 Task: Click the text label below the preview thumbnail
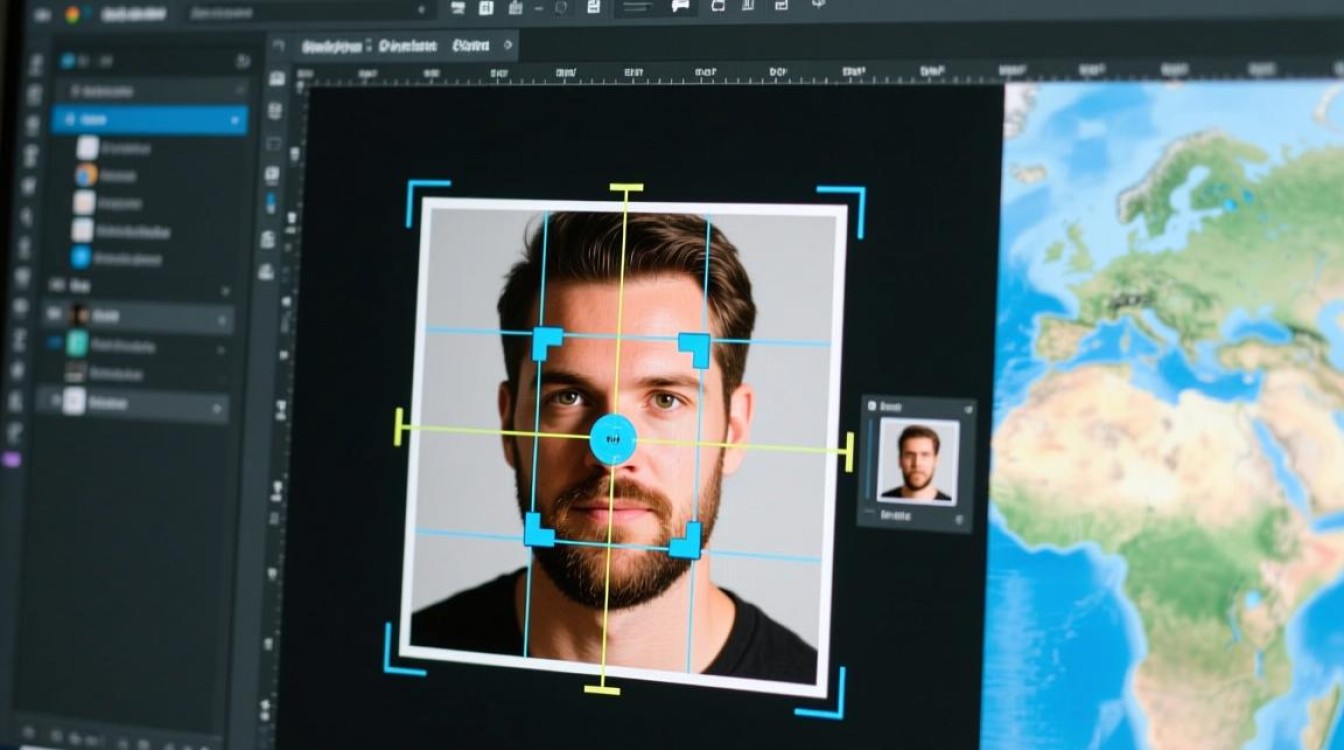coord(896,516)
